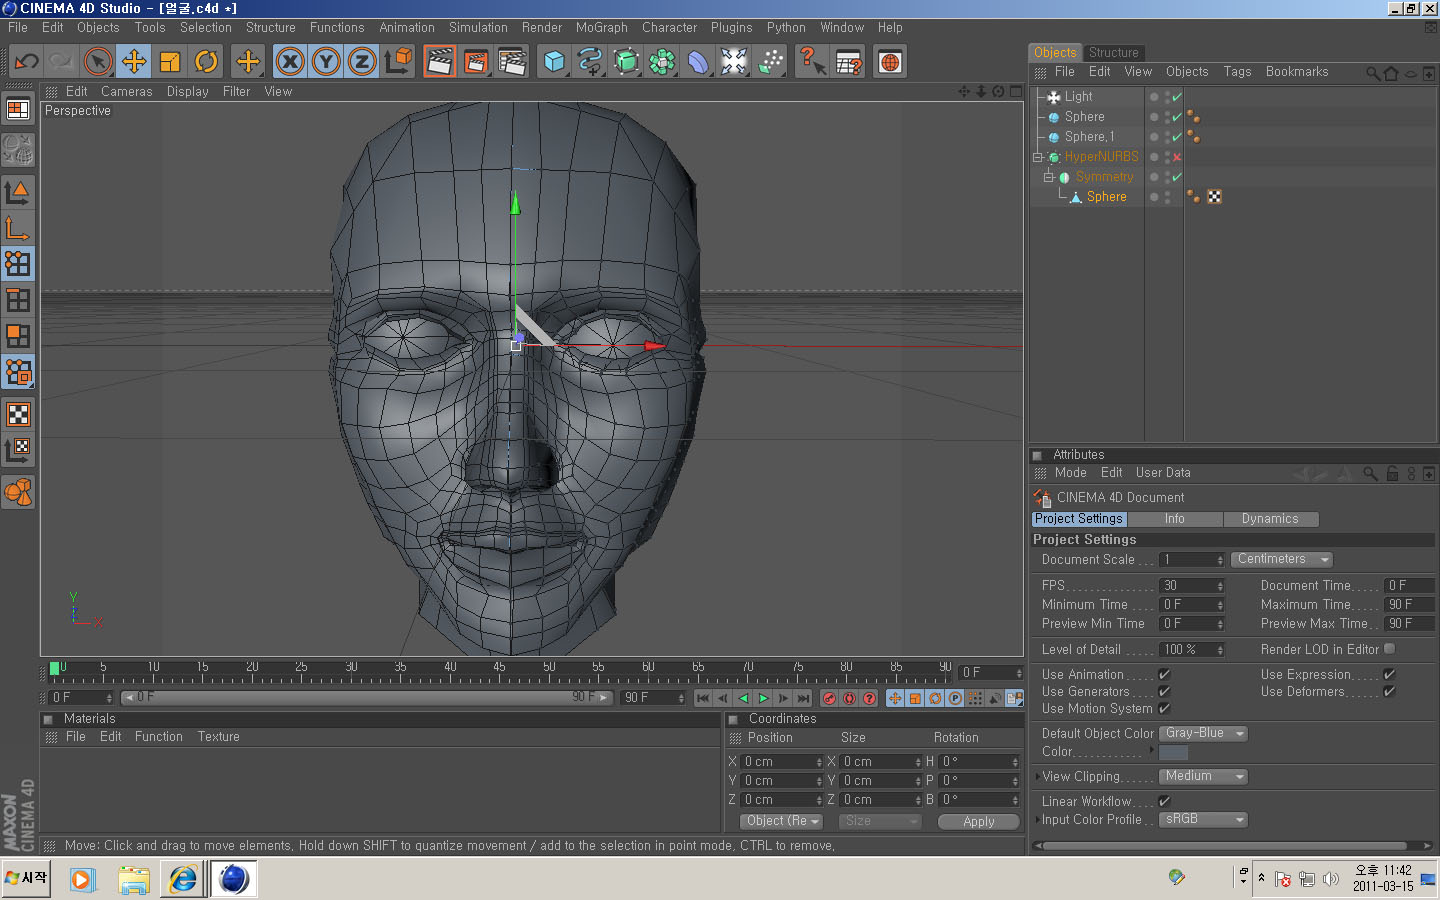Collapse the Symmetry tree node
Image resolution: width=1440 pixels, height=900 pixels.
[1049, 177]
